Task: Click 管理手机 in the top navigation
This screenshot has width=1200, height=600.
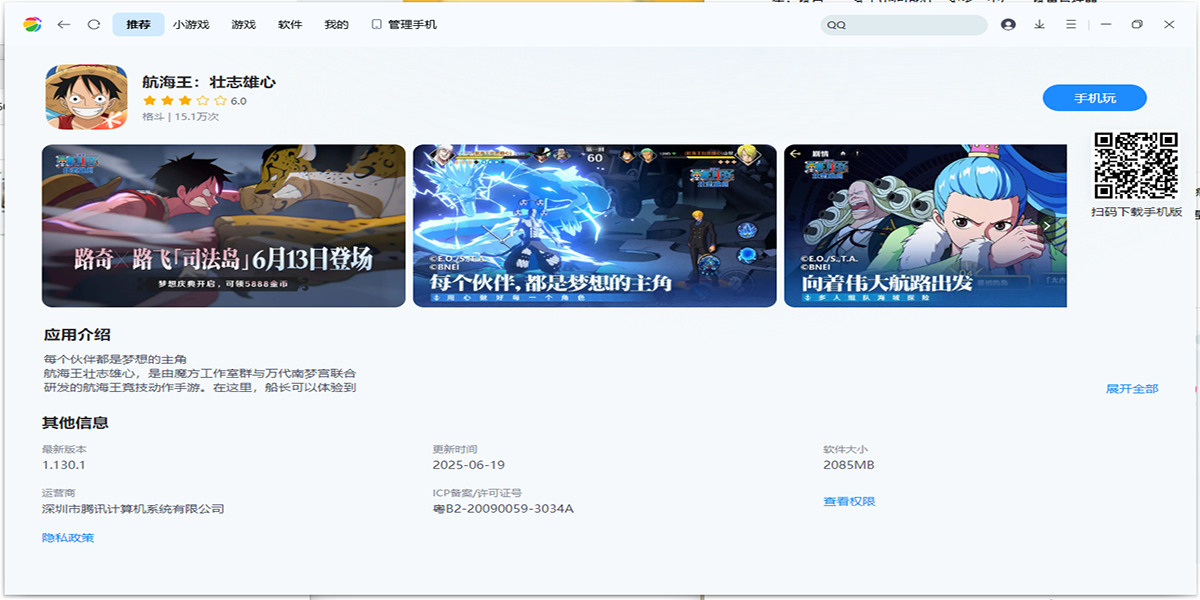Action: [404, 24]
